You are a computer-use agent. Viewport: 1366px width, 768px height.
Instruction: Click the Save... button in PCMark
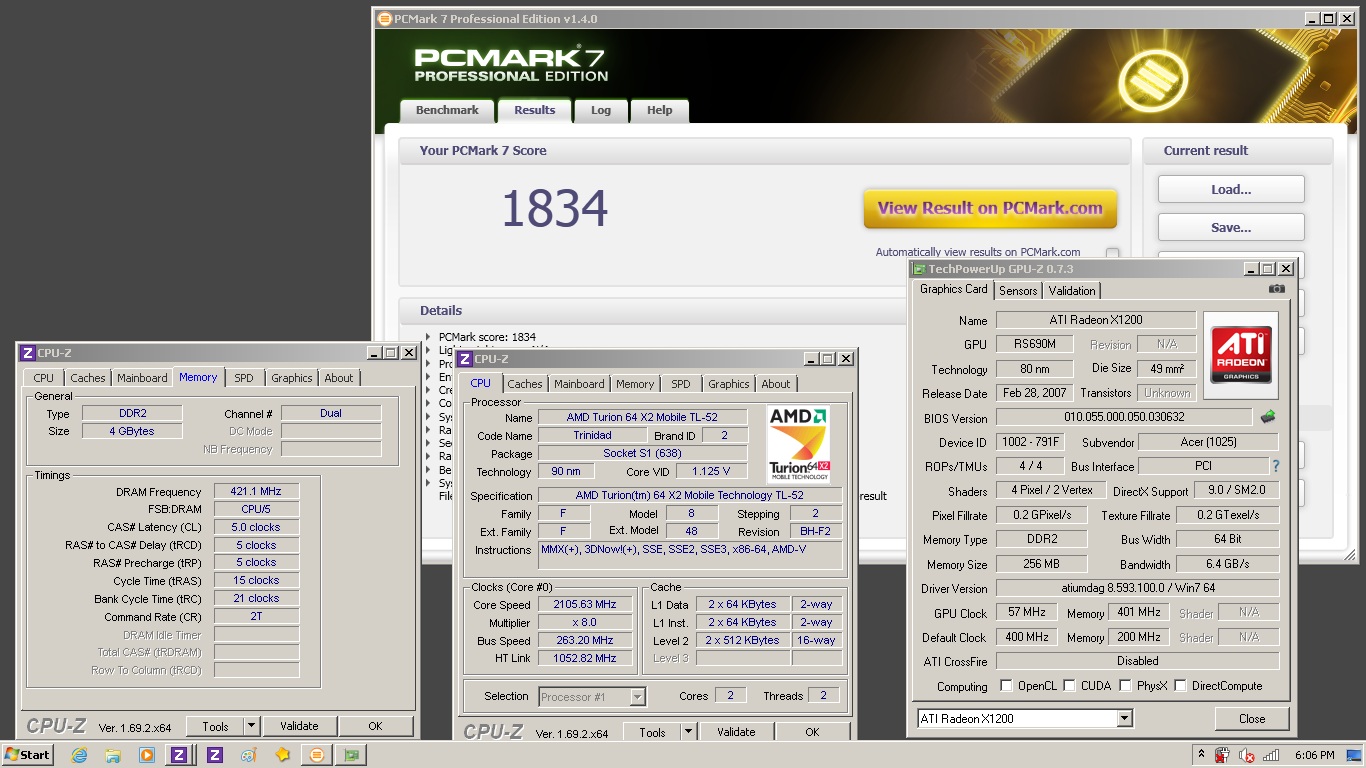[1231, 227]
